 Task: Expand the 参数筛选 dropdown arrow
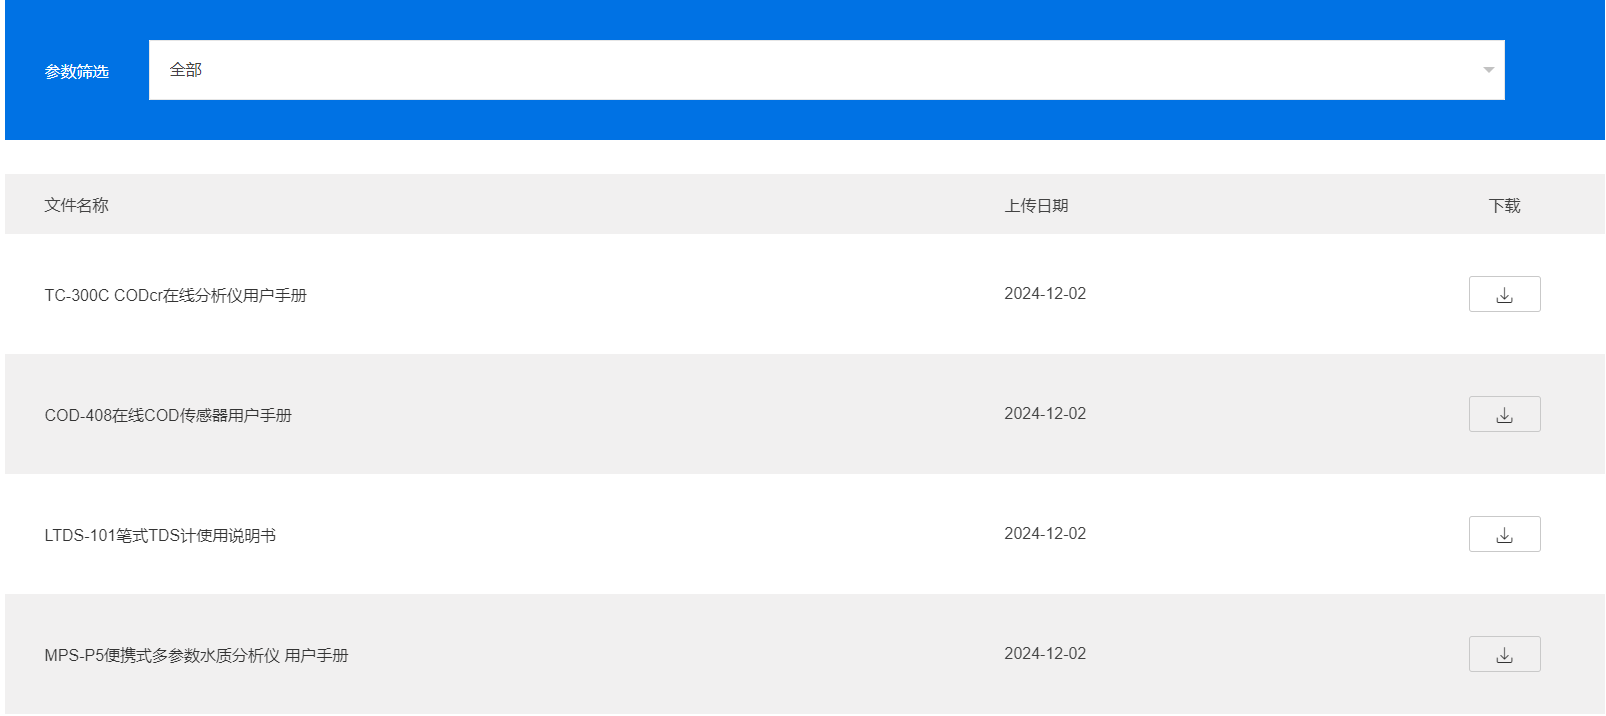pos(1488,70)
